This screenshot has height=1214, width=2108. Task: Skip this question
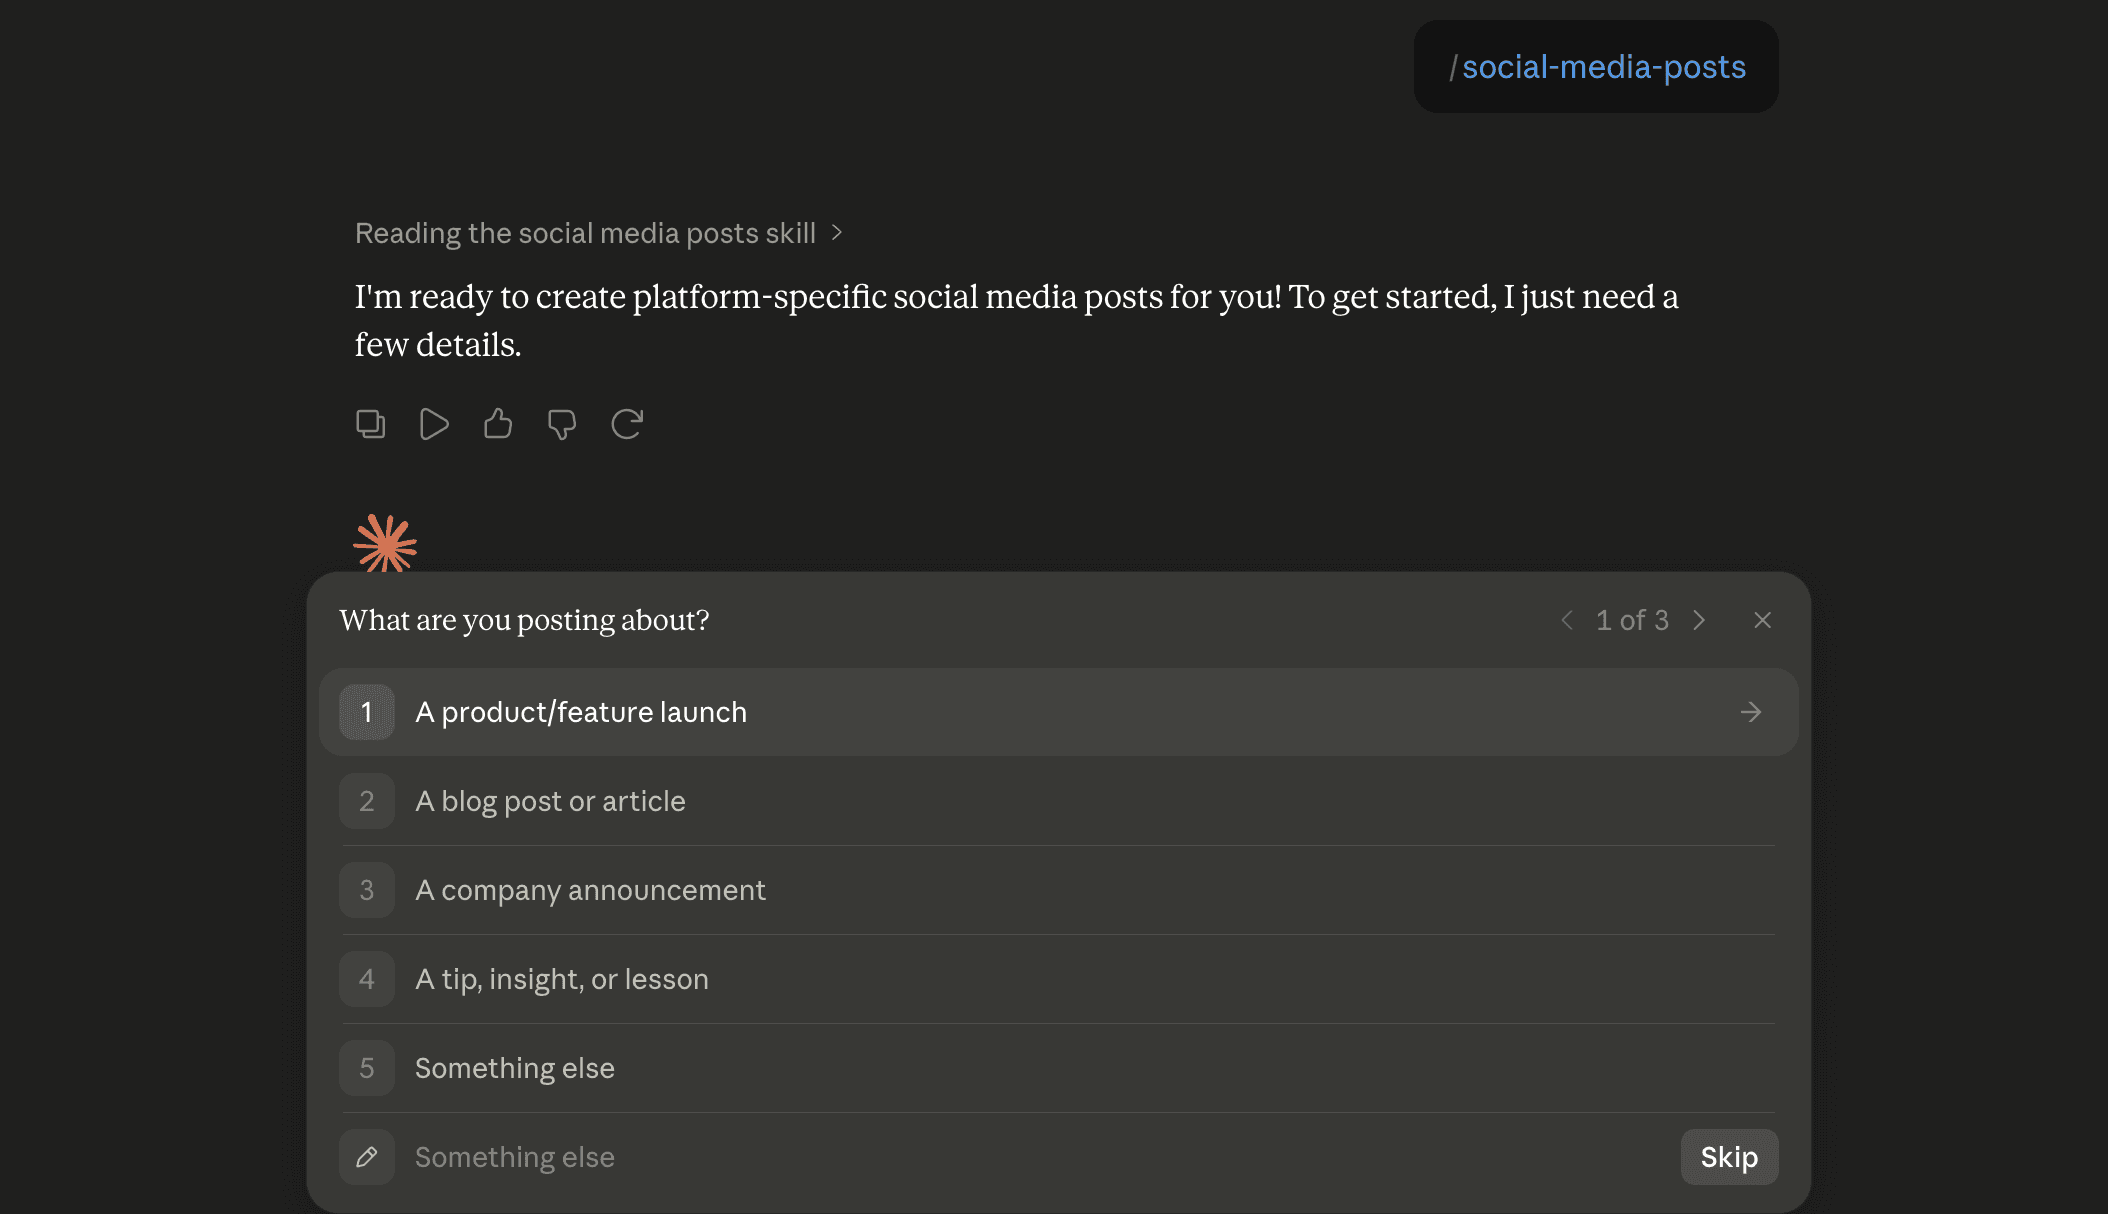[1729, 1157]
